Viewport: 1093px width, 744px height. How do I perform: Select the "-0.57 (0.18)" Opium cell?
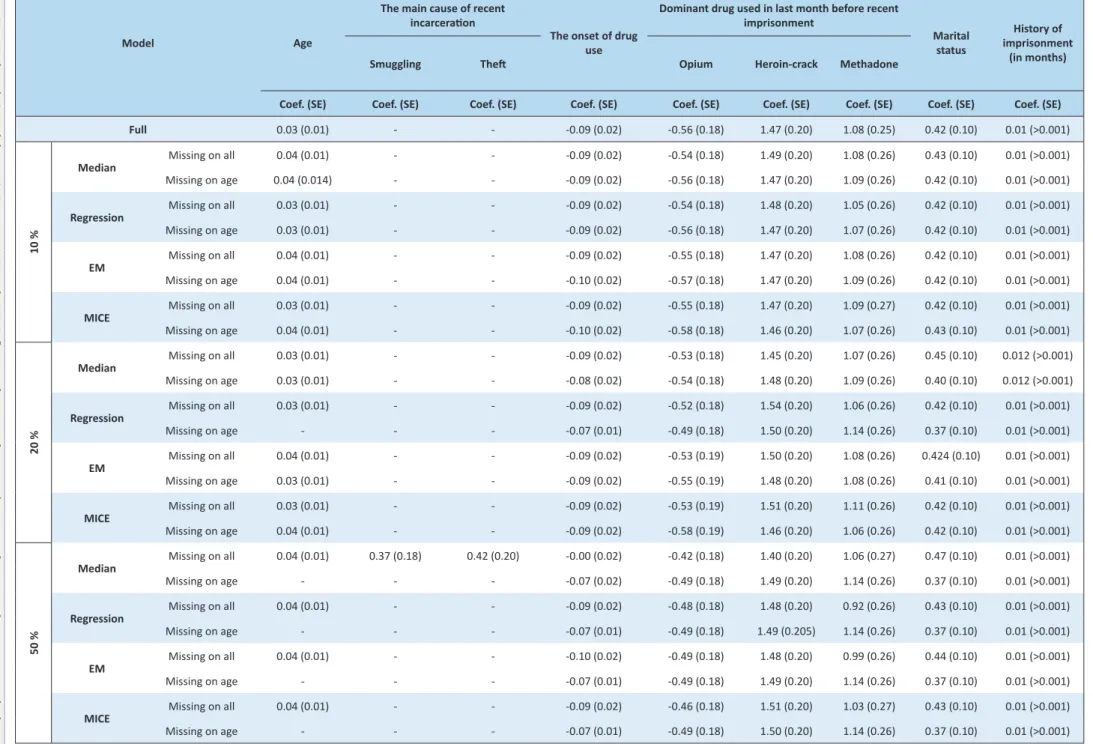click(x=696, y=280)
